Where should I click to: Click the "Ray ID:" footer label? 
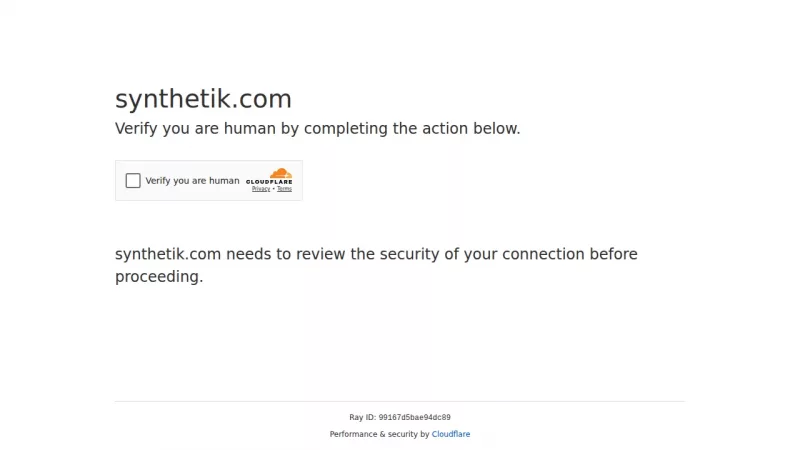363,417
